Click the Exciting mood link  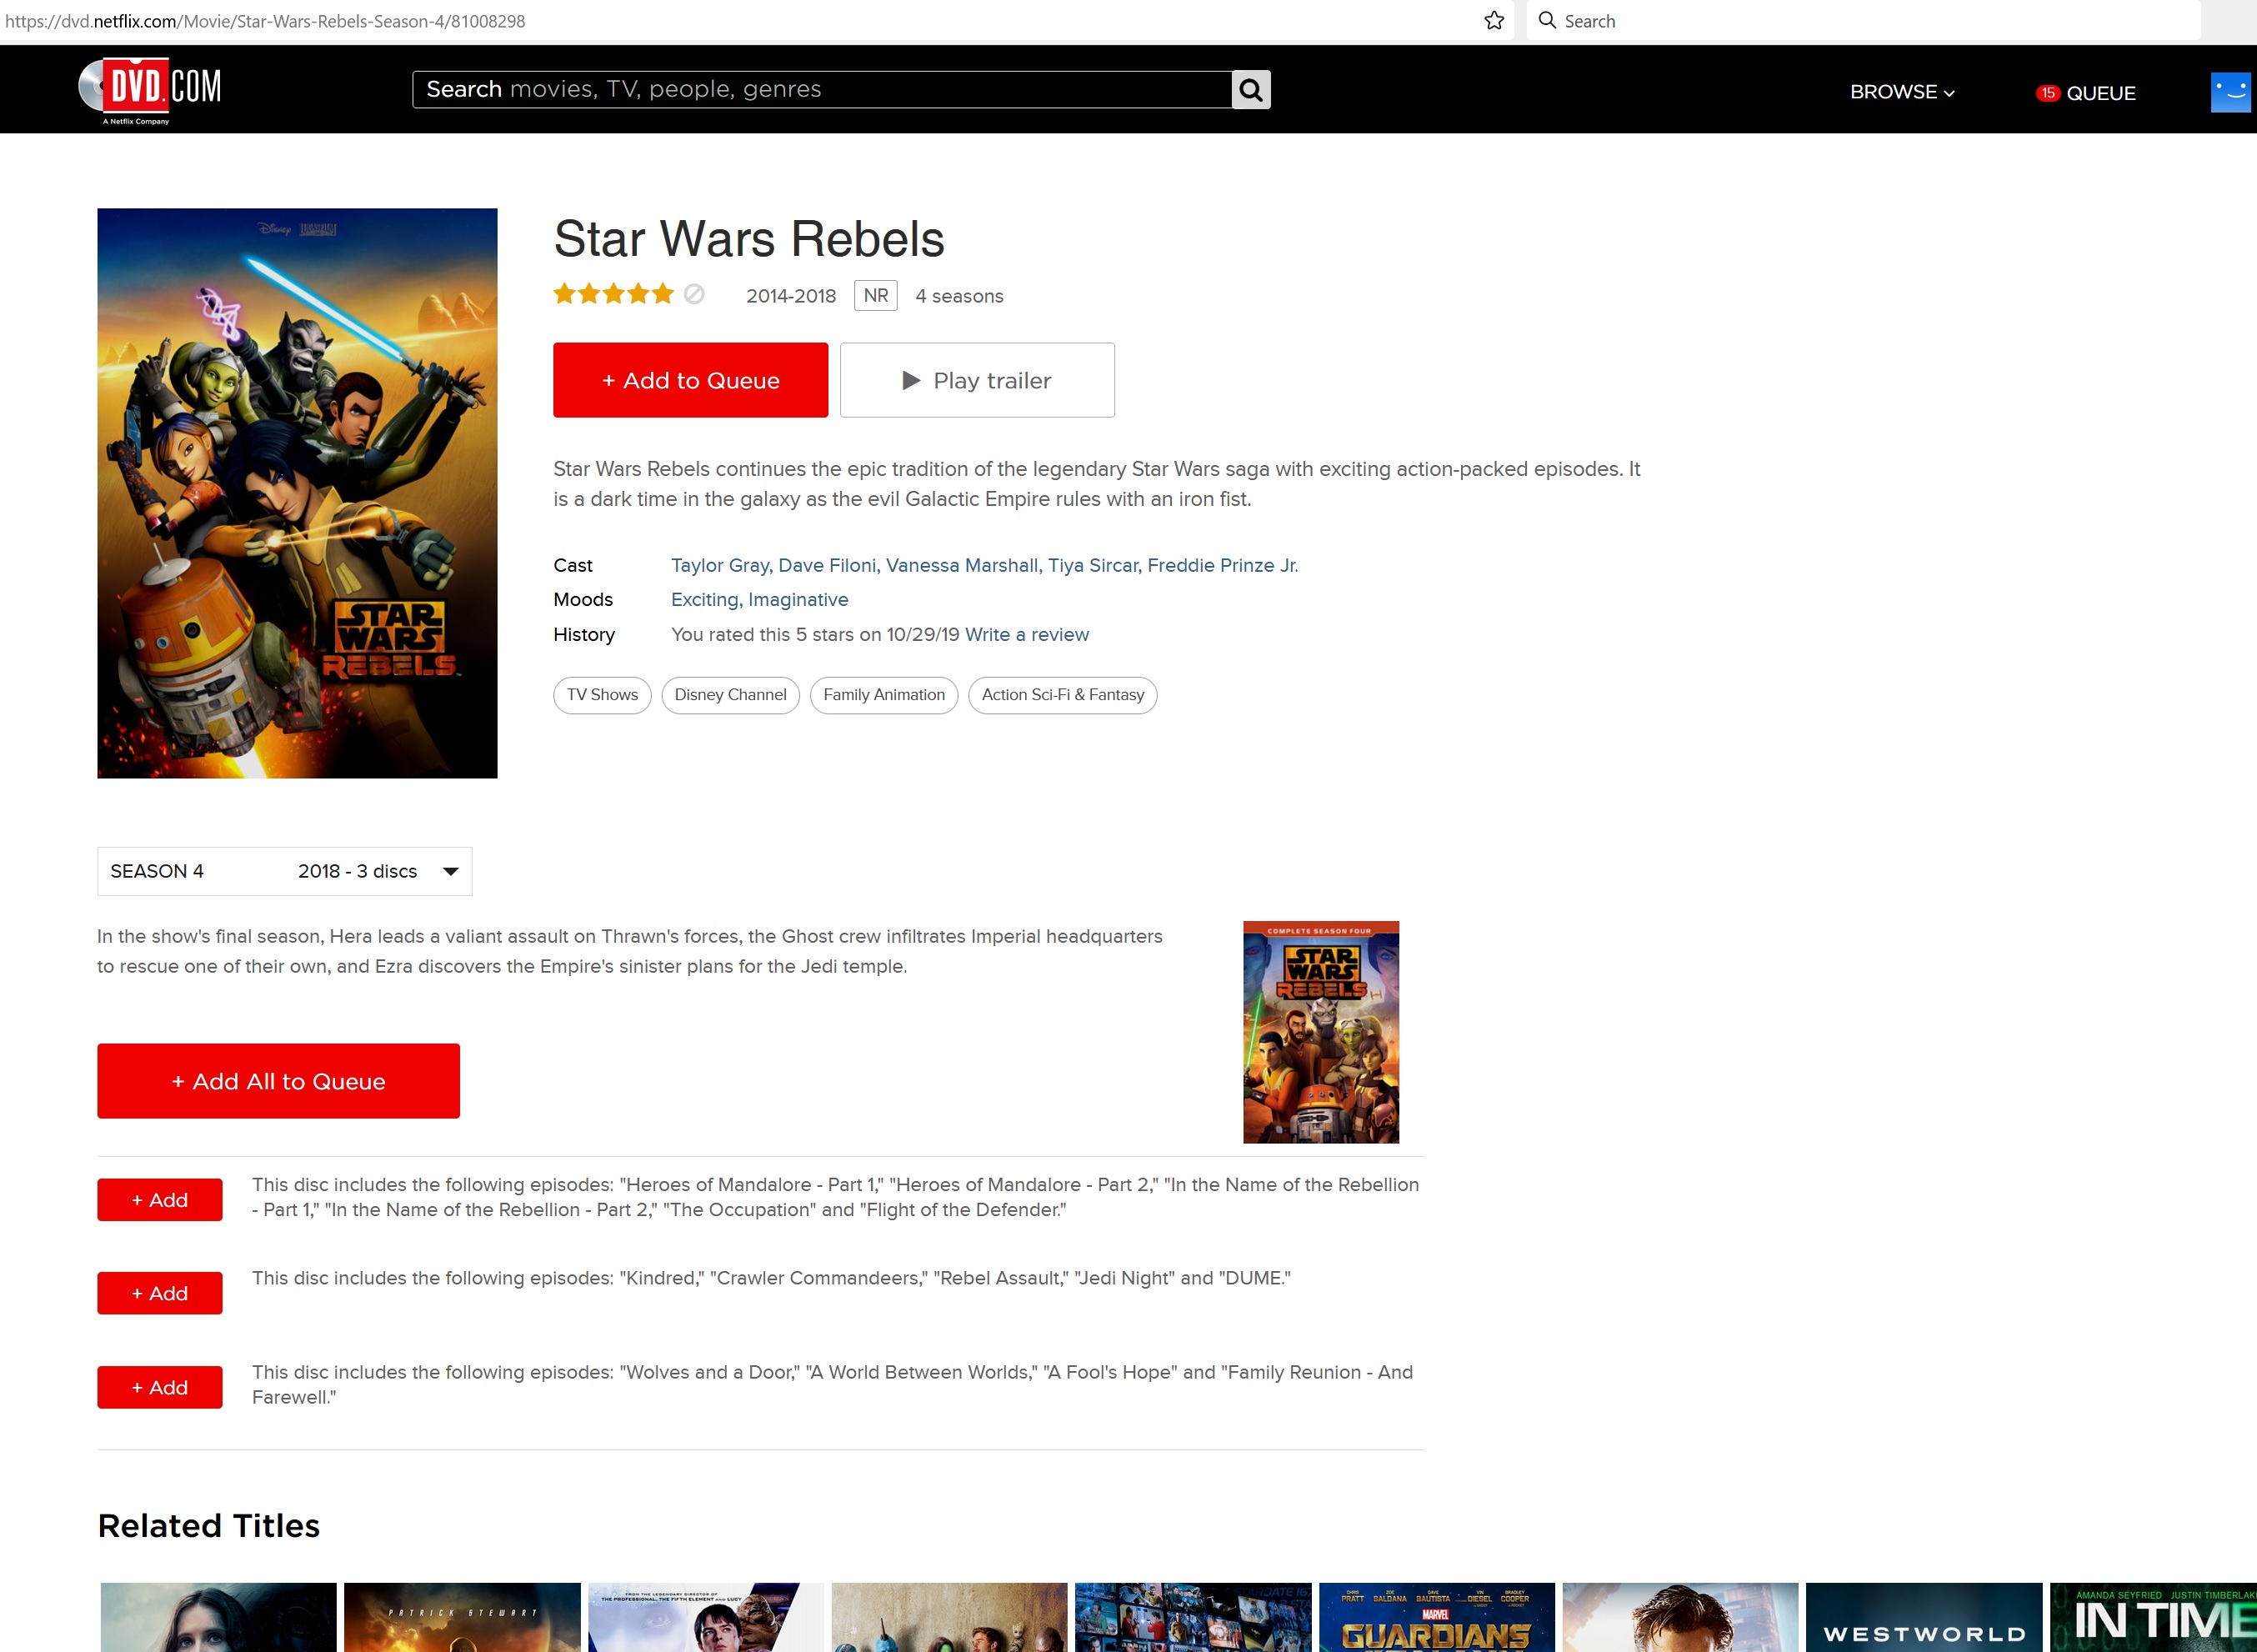[704, 599]
